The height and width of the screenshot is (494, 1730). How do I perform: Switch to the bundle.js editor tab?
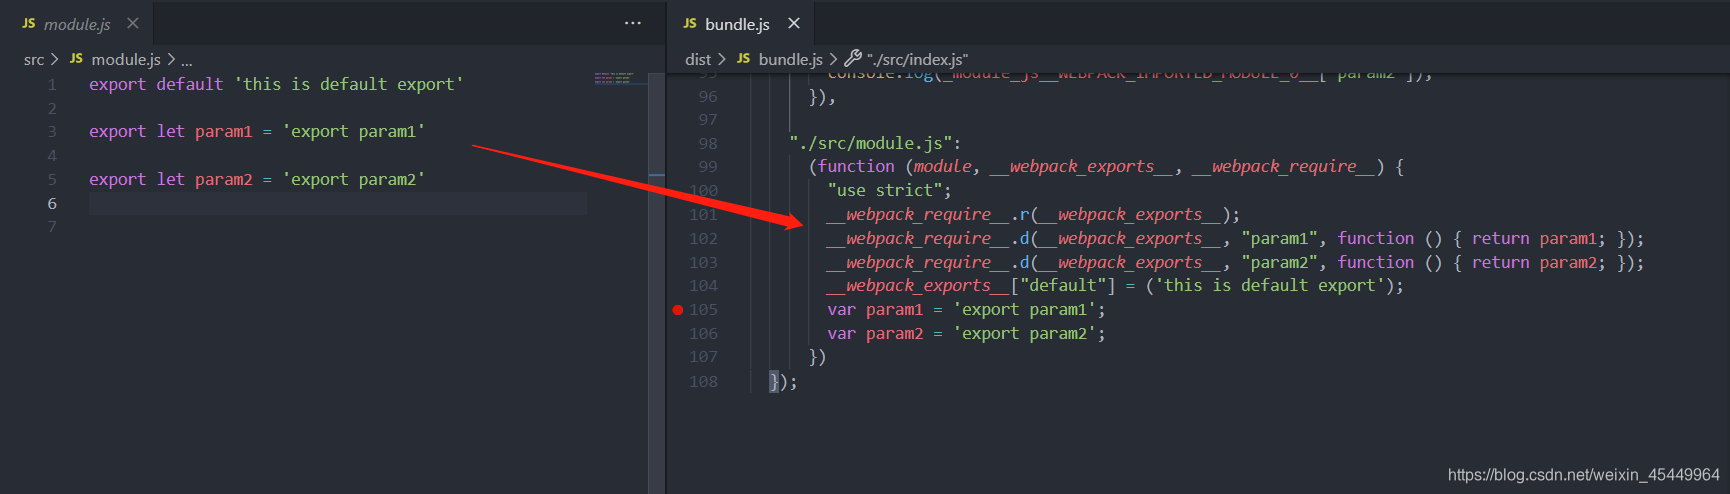click(737, 23)
